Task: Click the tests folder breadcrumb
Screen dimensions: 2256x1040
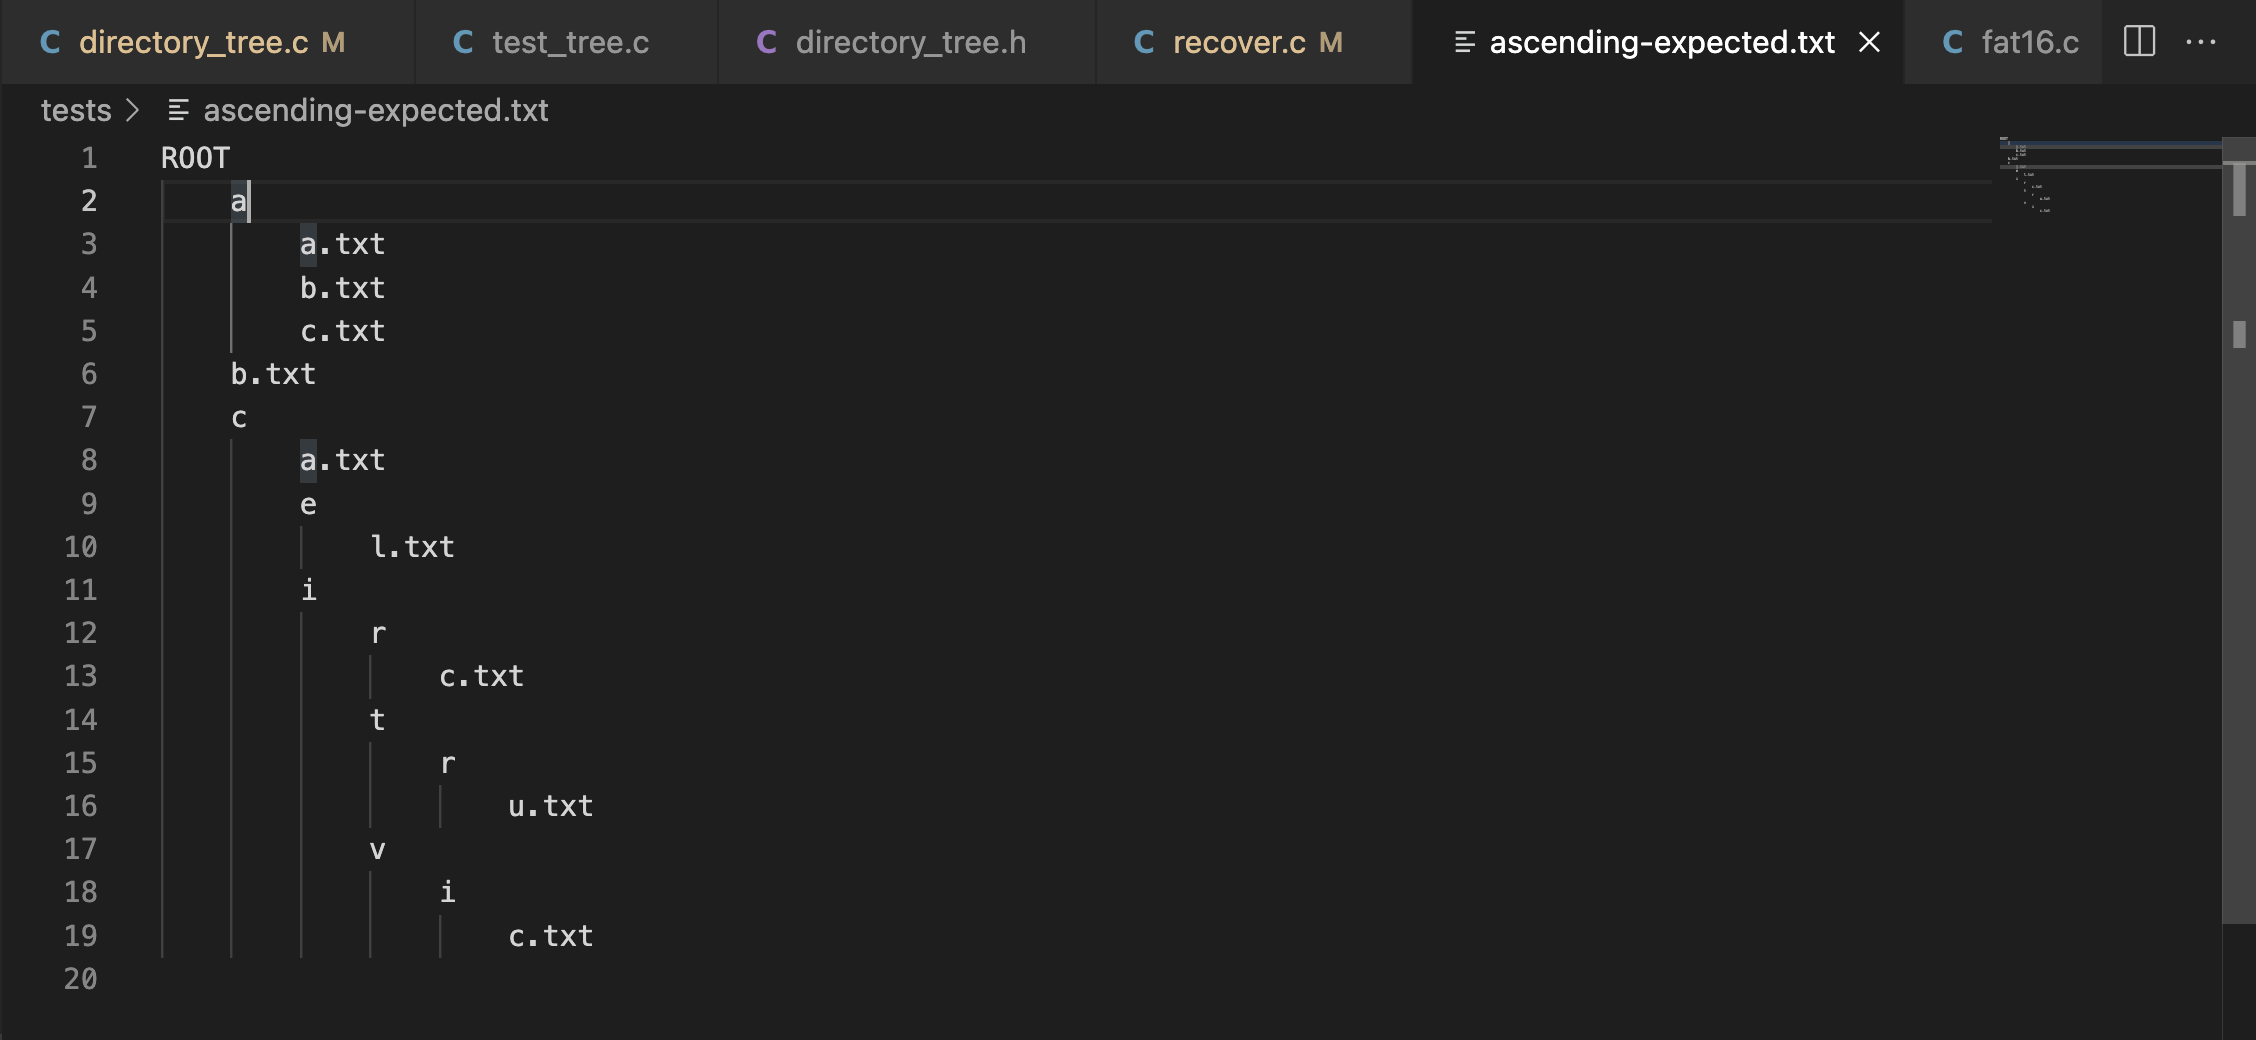Action: [x=76, y=110]
